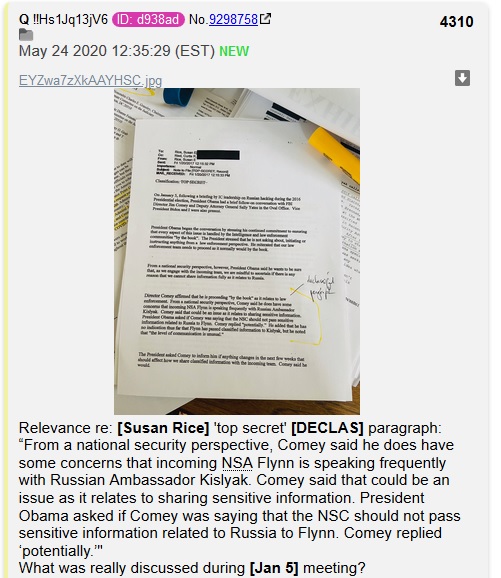
Task: Click the bold [DECLAS] text
Action: point(327,428)
